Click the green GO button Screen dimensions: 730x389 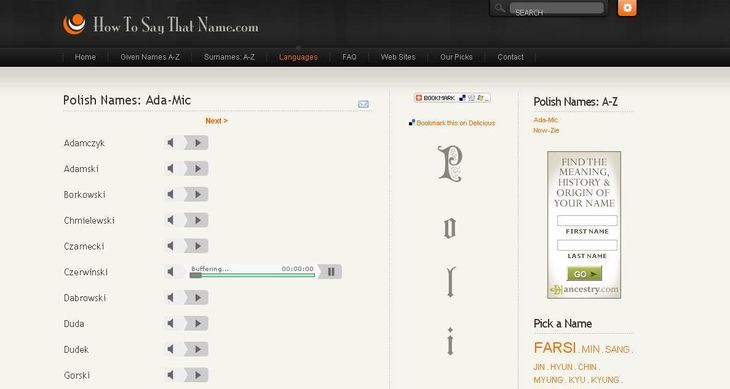(x=584, y=274)
